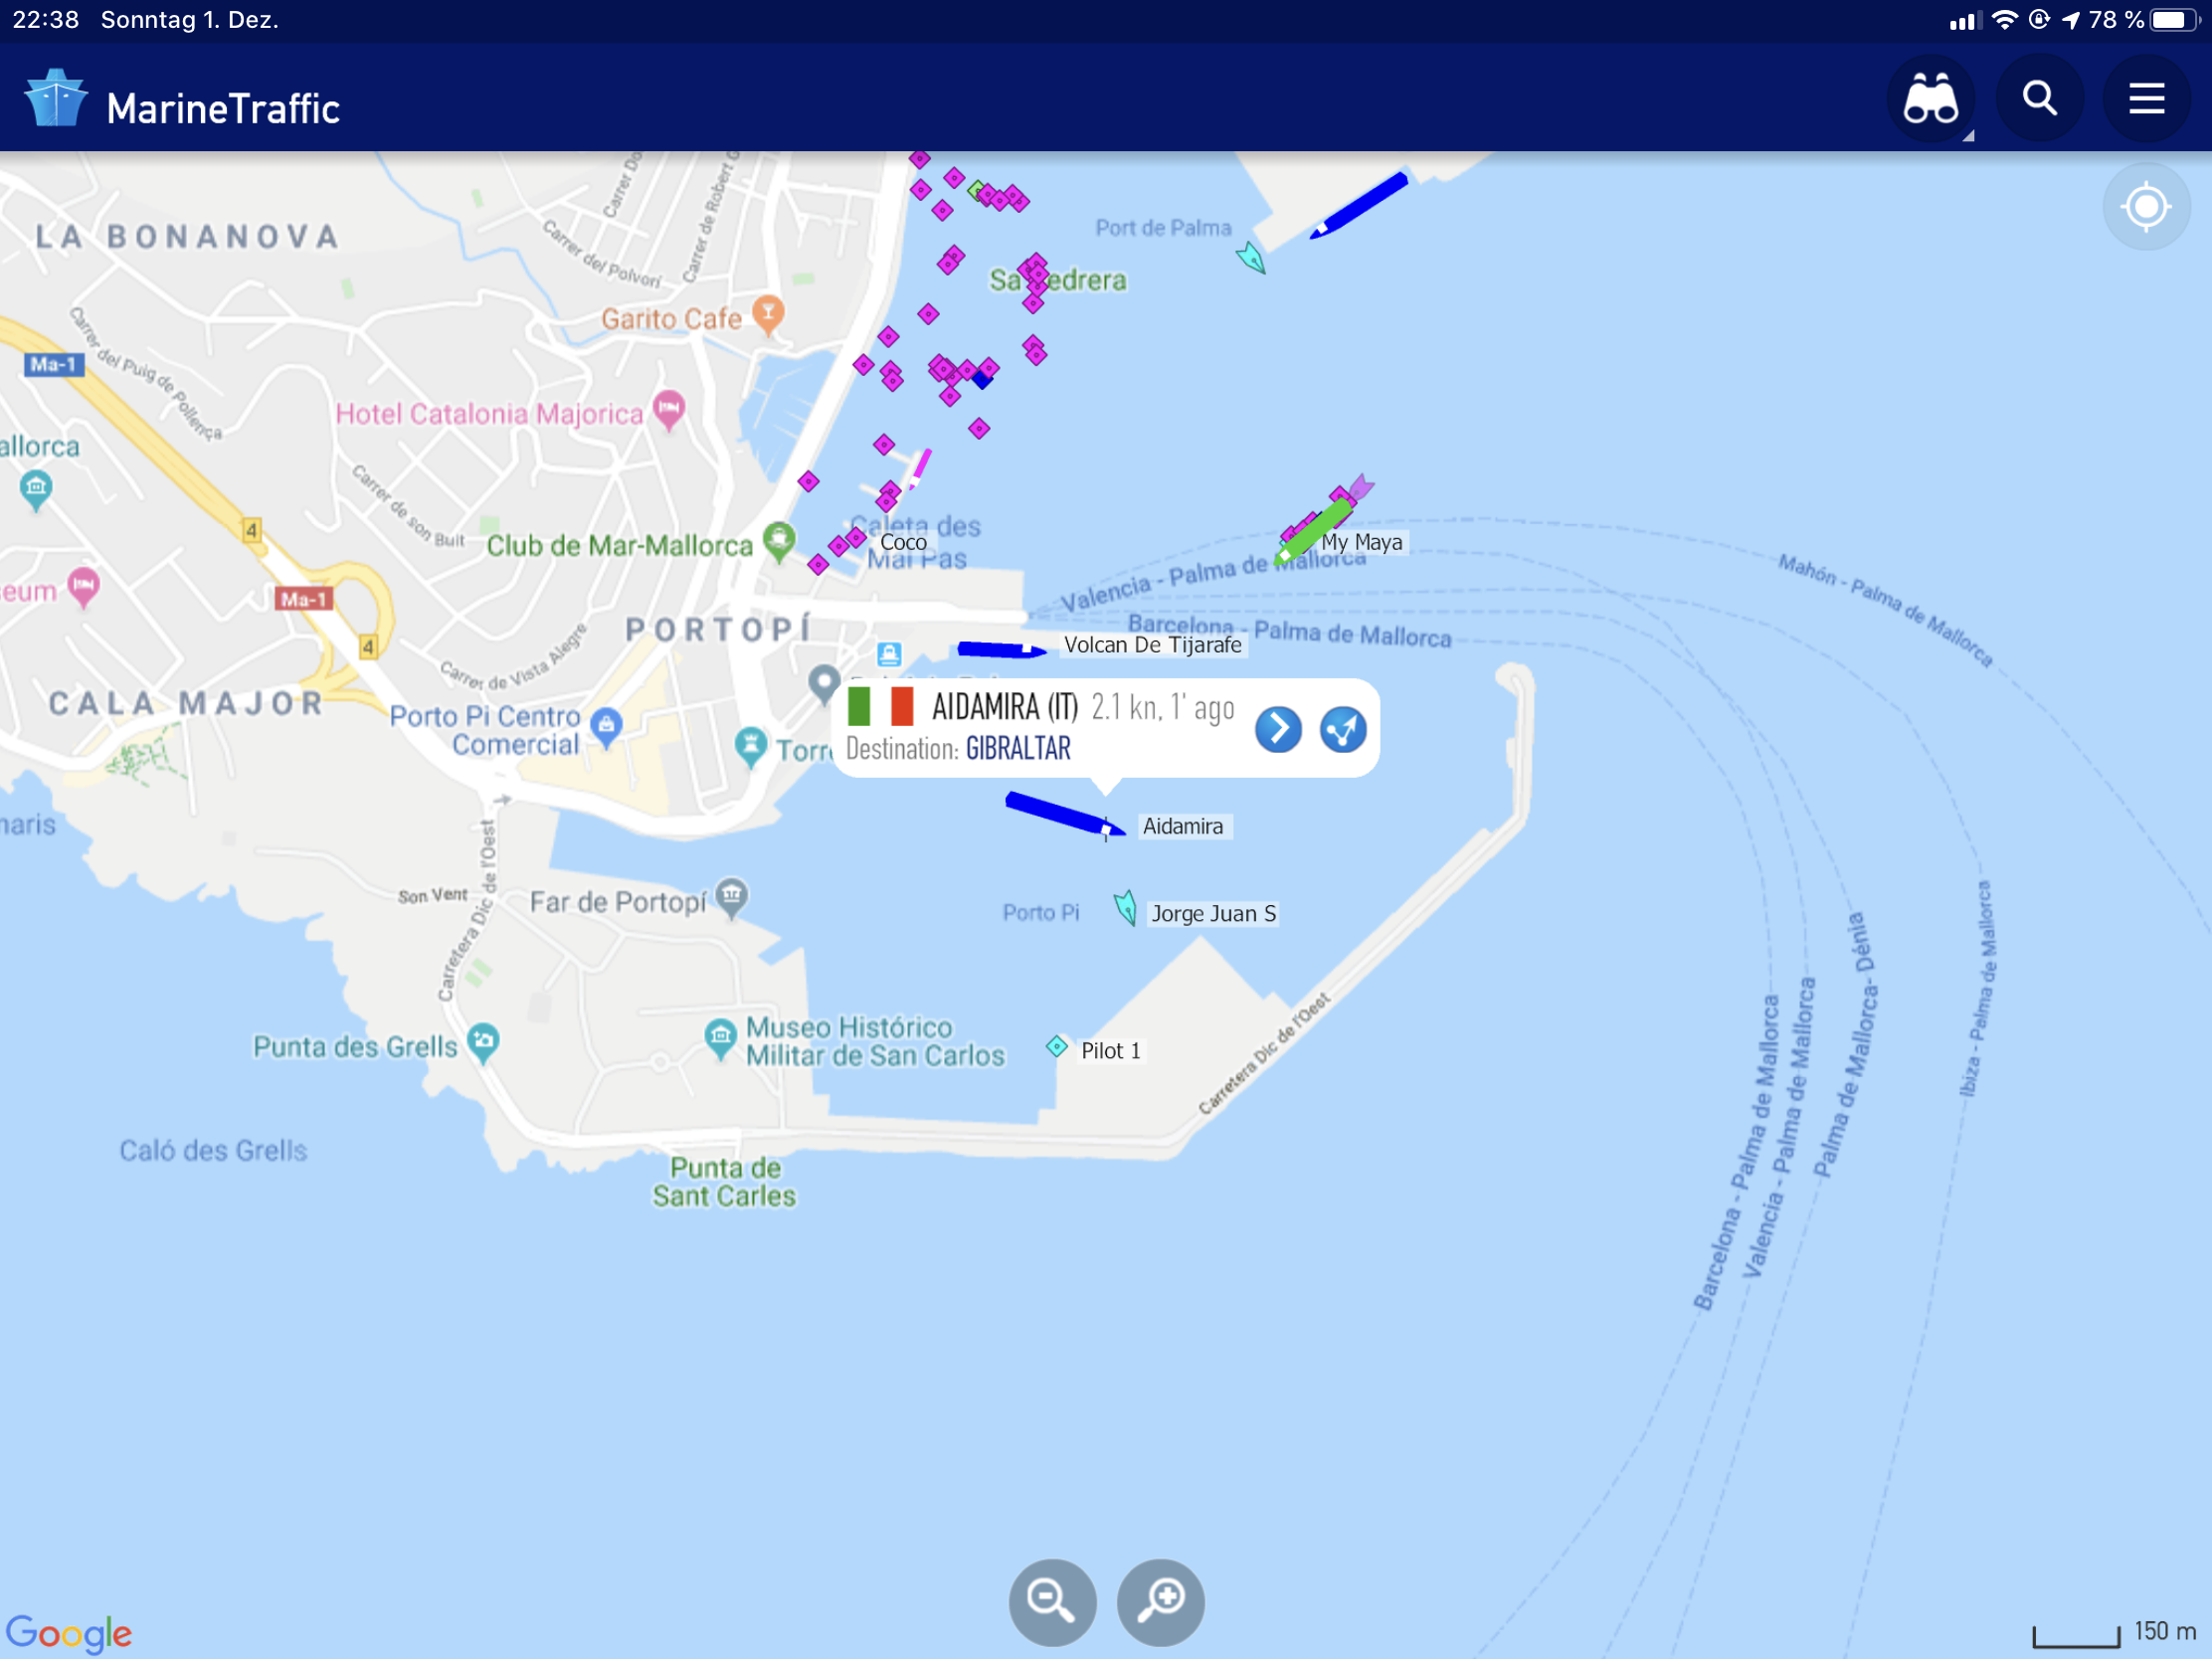The image size is (2212, 1659).
Task: Tap the search magnifier icon
Action: click(2039, 100)
